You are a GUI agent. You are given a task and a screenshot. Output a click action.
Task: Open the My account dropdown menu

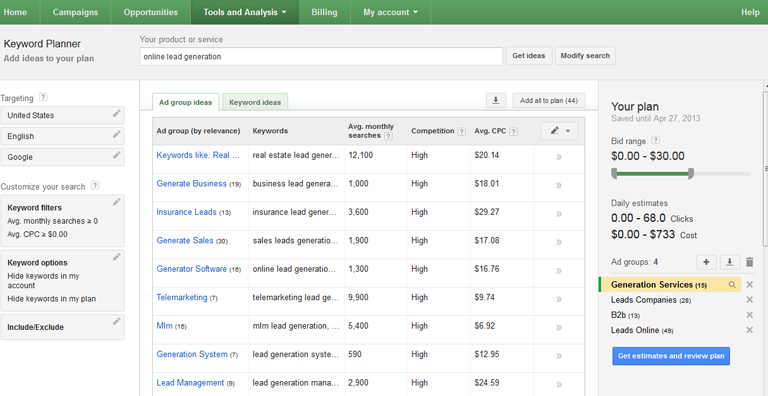click(x=390, y=12)
